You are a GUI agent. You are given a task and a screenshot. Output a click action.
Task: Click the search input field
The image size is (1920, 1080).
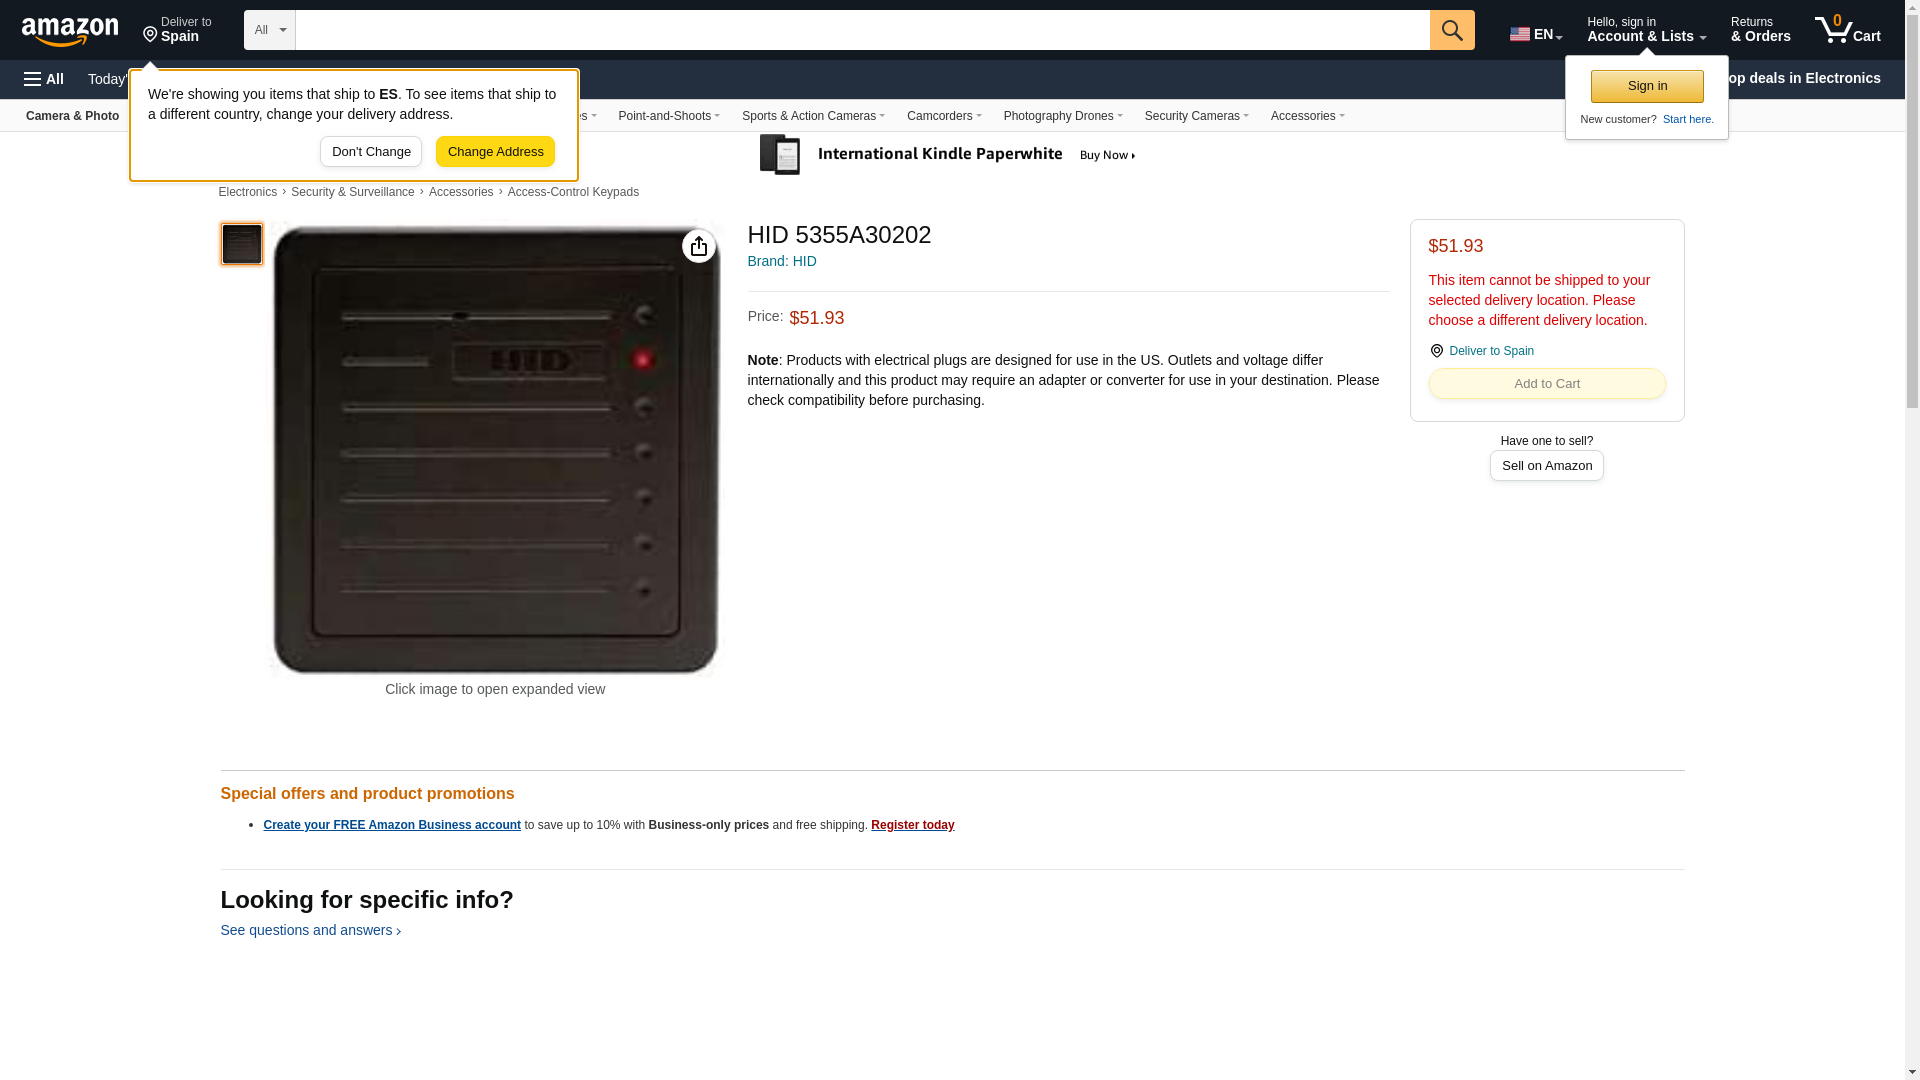coord(862,30)
